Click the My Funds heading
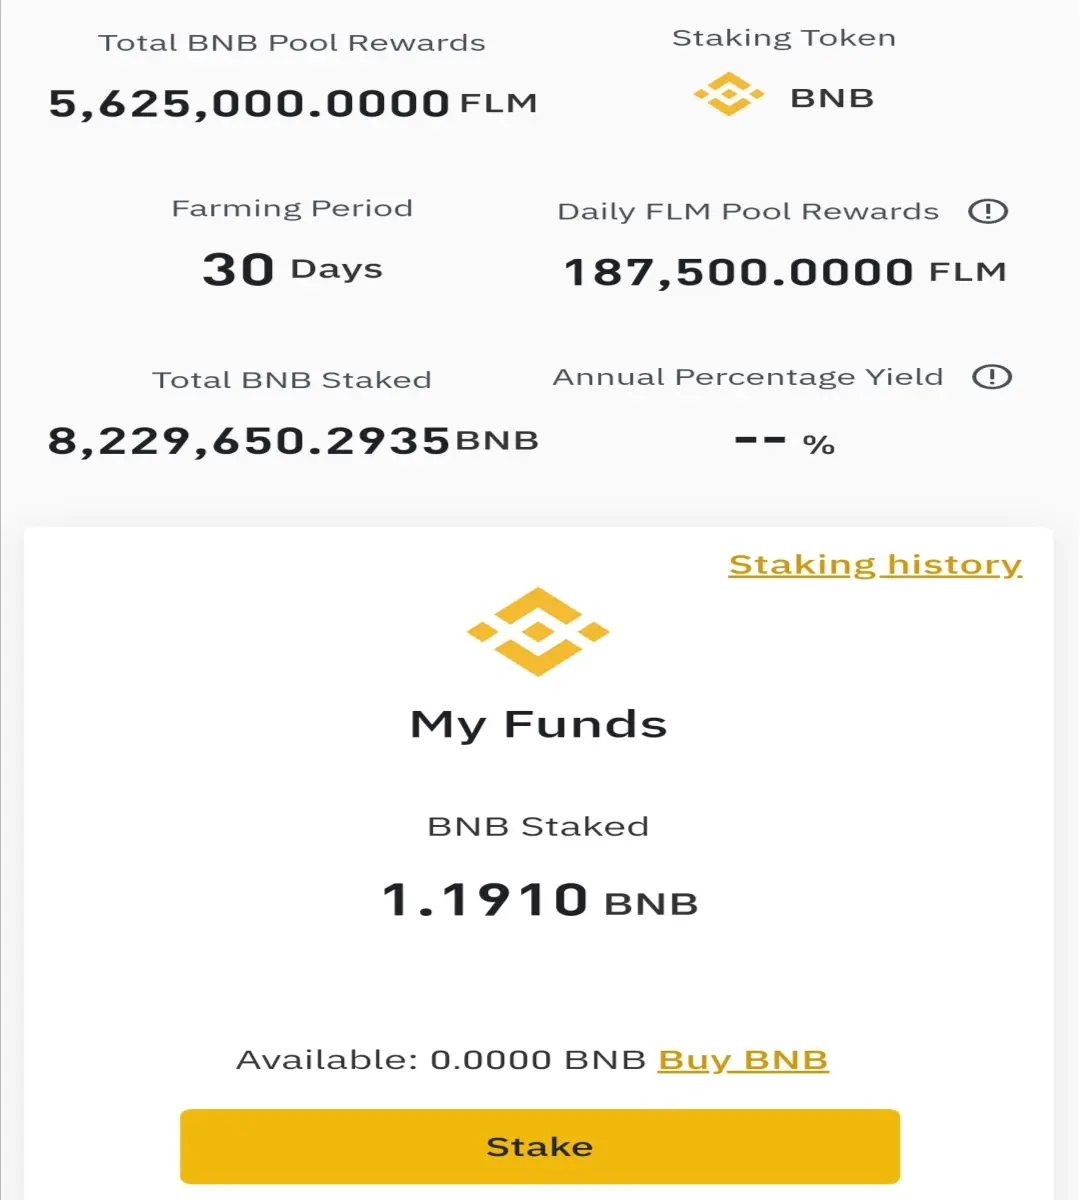The width and height of the screenshot is (1080, 1200). pyautogui.click(x=539, y=725)
